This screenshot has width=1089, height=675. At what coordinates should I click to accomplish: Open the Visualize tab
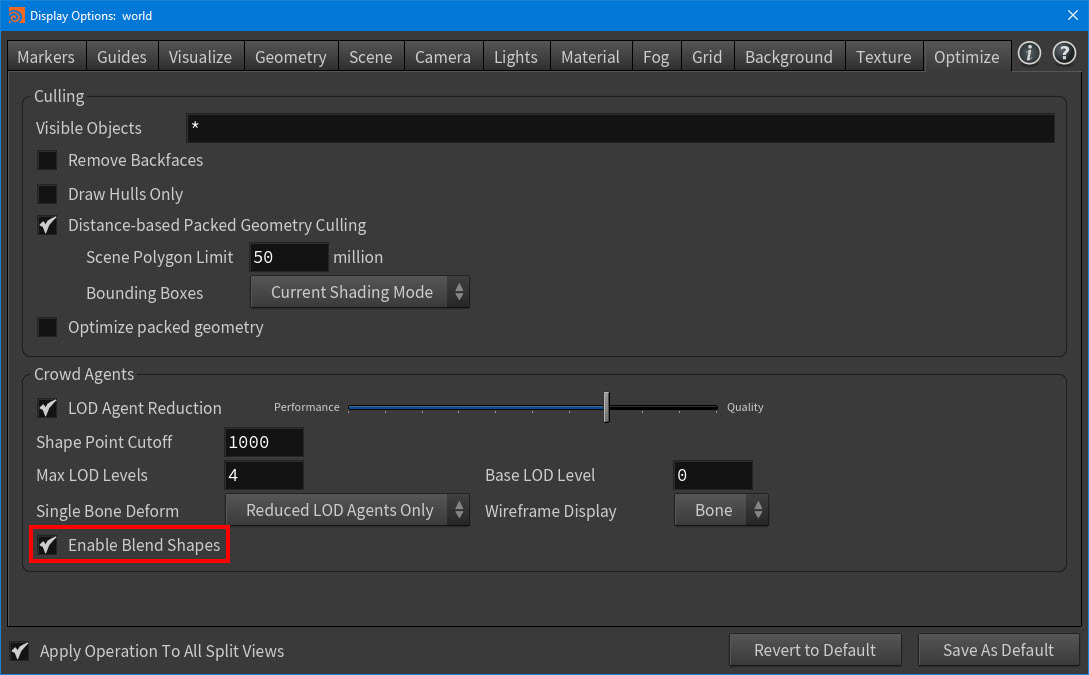[201, 57]
